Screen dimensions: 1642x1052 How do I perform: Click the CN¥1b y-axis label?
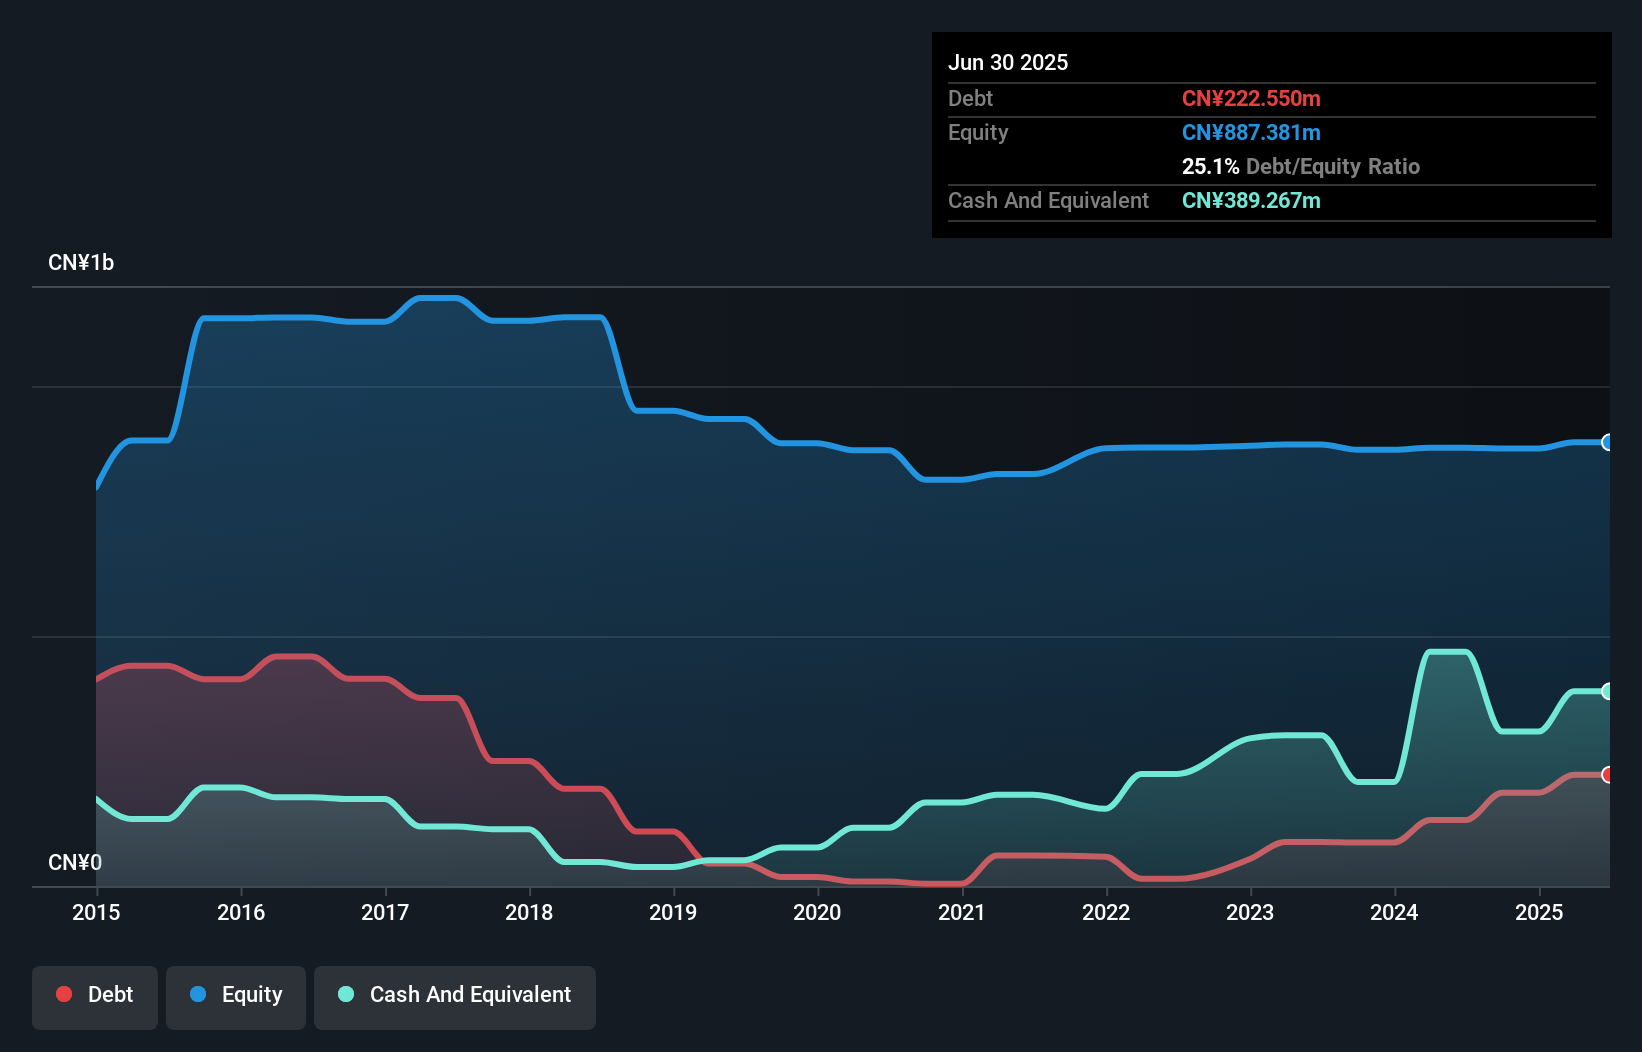81,262
